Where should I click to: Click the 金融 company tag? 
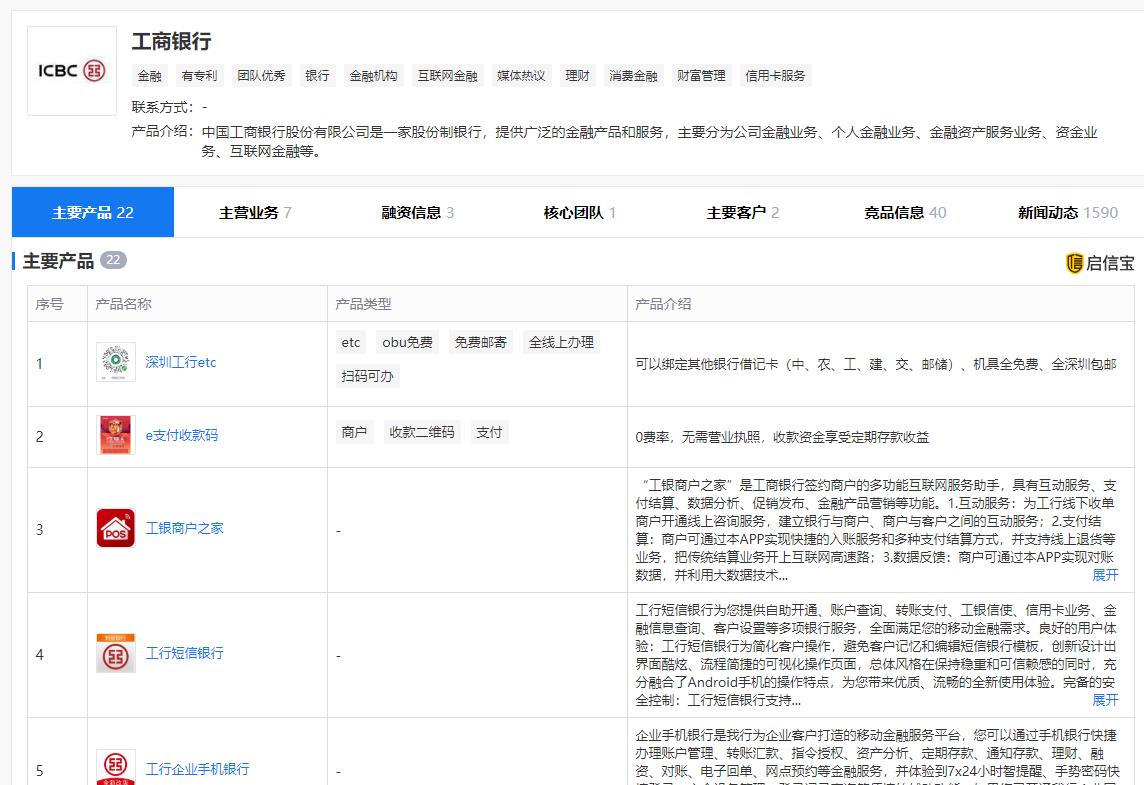point(150,76)
